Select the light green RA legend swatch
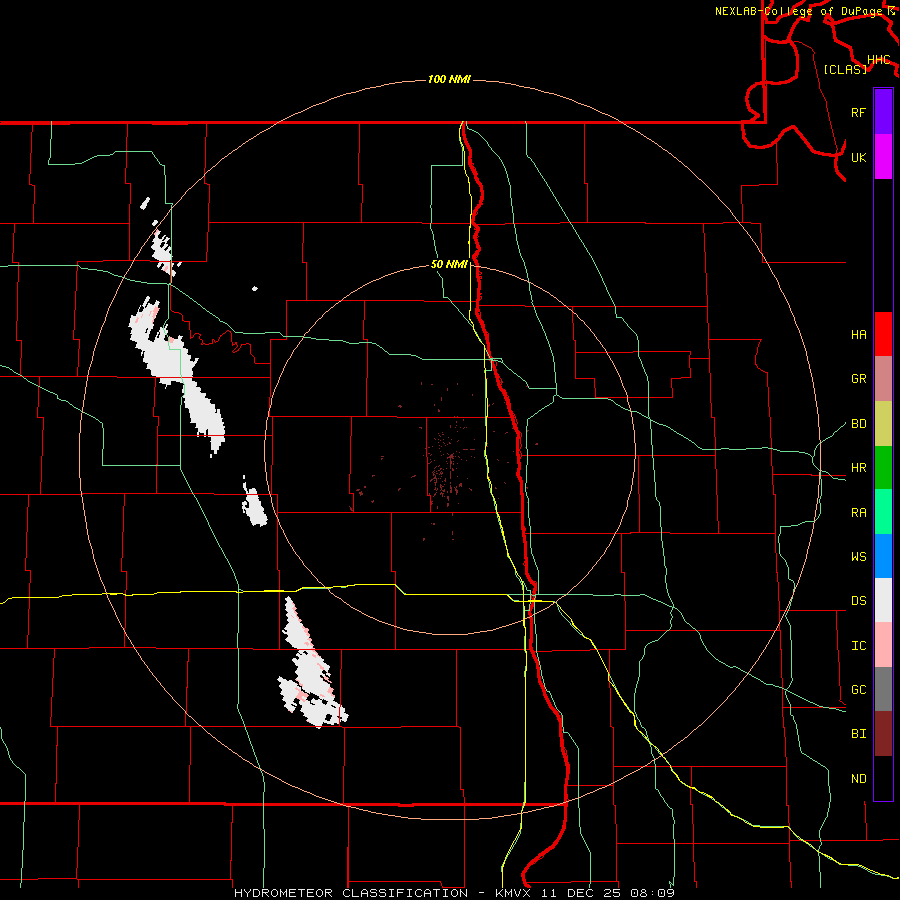Screen dimensions: 900x900 pyautogui.click(x=883, y=512)
